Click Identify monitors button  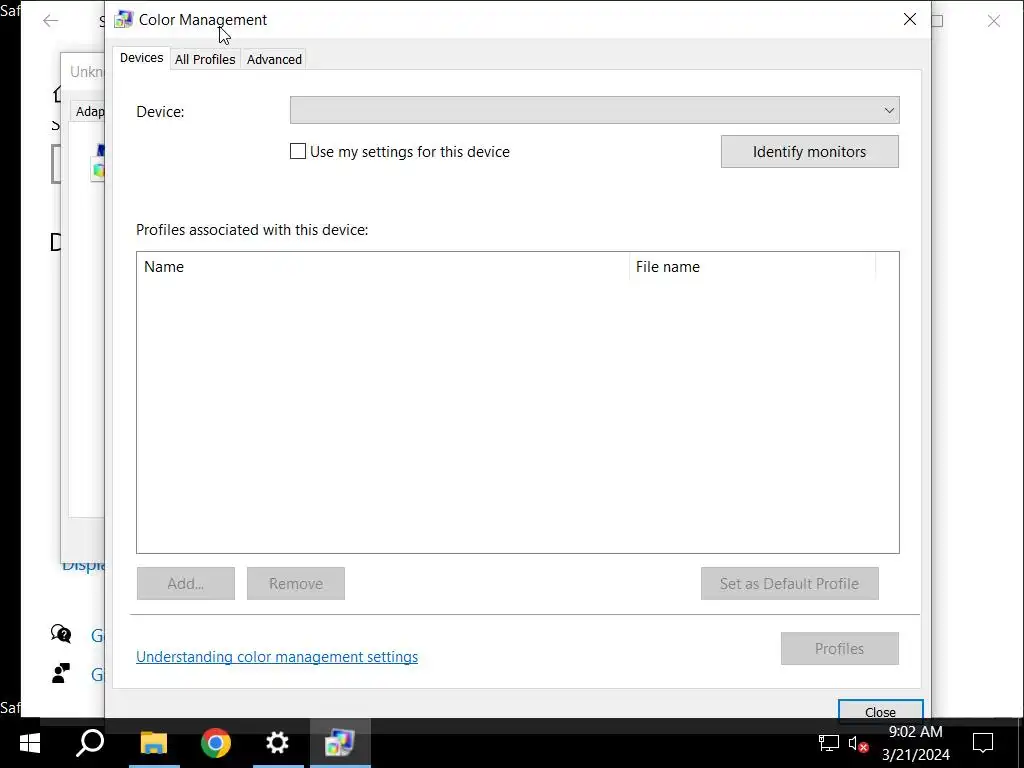(810, 152)
